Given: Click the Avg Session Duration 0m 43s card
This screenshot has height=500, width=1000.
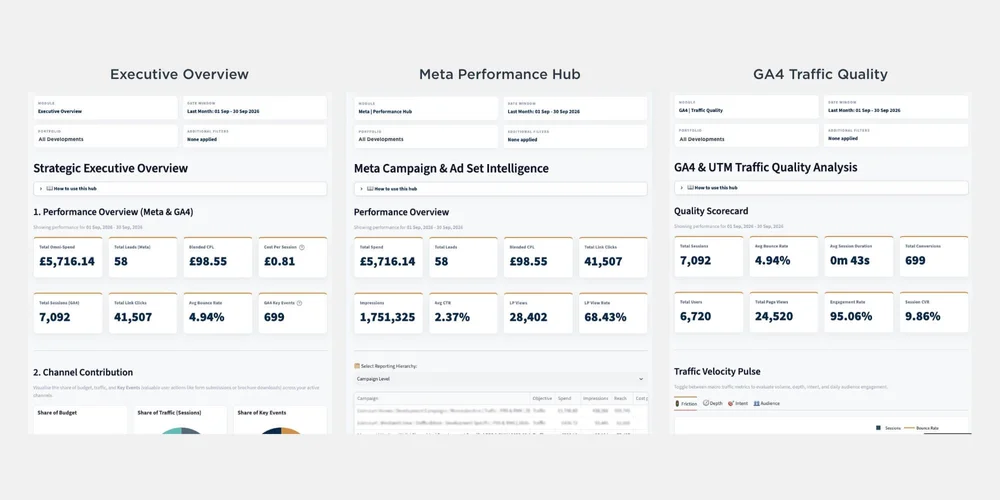Looking at the screenshot, I should click(x=859, y=256).
